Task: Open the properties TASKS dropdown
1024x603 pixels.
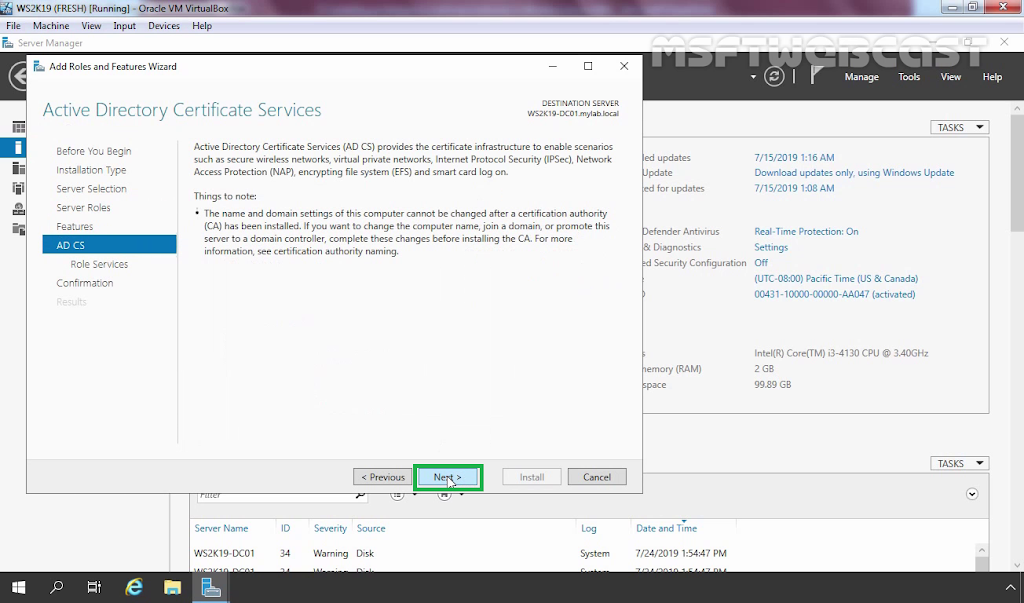Action: coord(959,127)
